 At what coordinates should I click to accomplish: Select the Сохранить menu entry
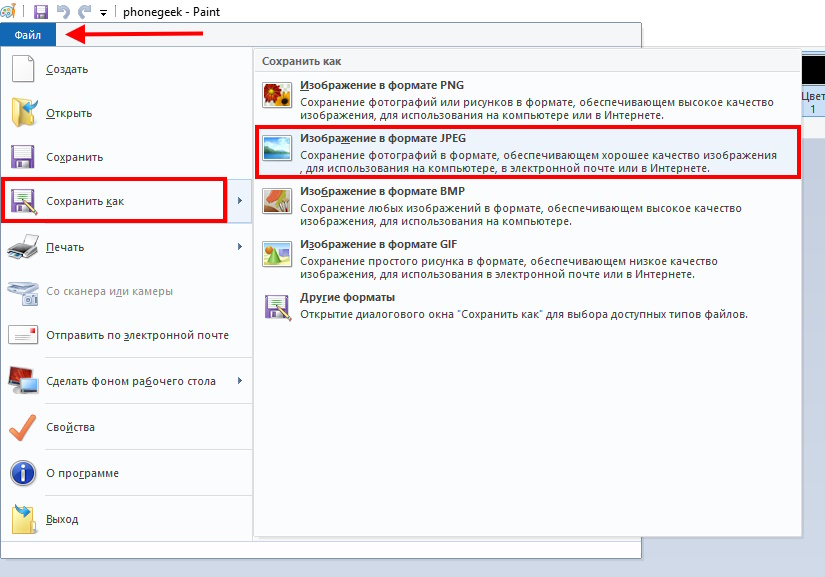point(126,157)
